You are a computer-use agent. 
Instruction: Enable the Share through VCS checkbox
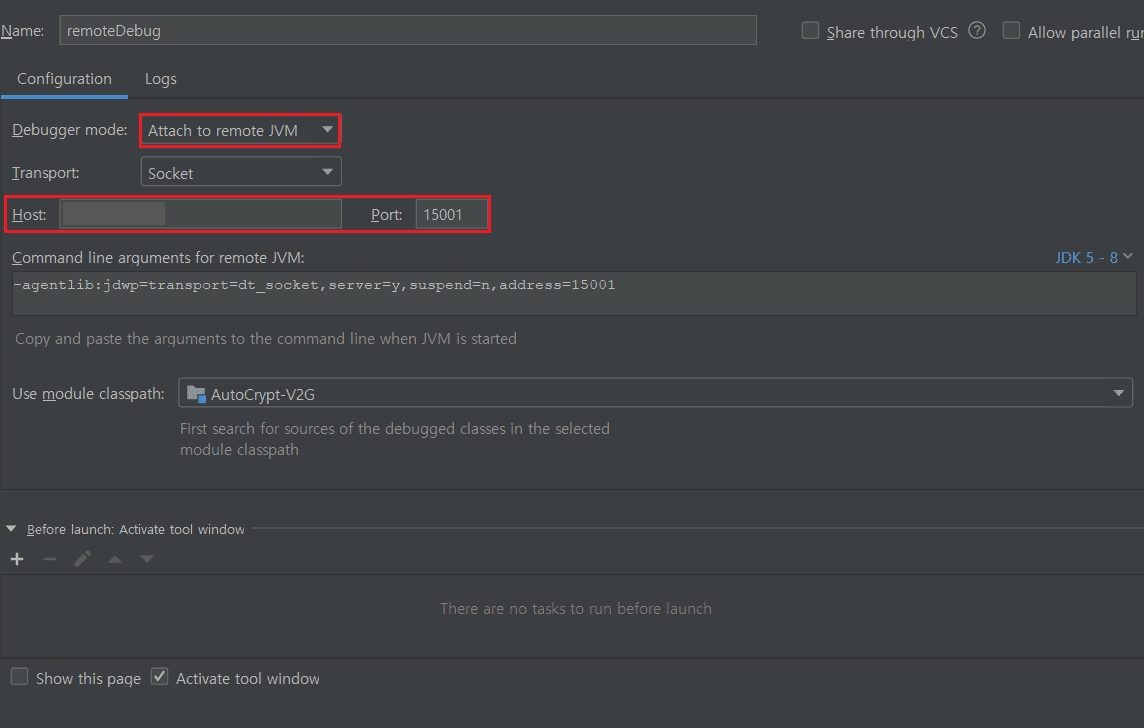(x=810, y=31)
